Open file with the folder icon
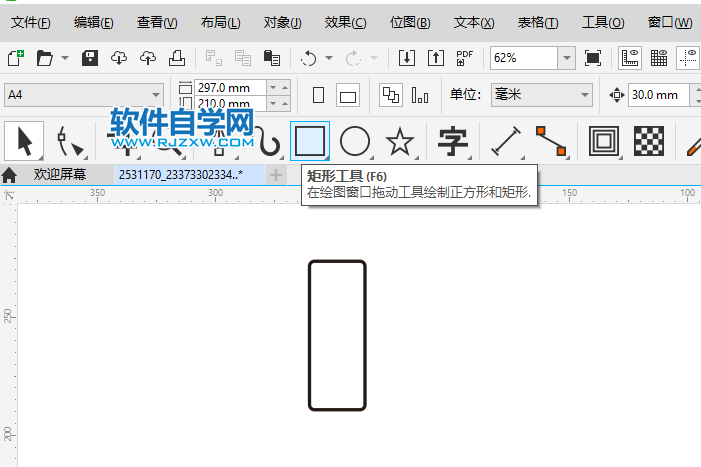Image resolution: width=701 pixels, height=467 pixels. [45, 58]
